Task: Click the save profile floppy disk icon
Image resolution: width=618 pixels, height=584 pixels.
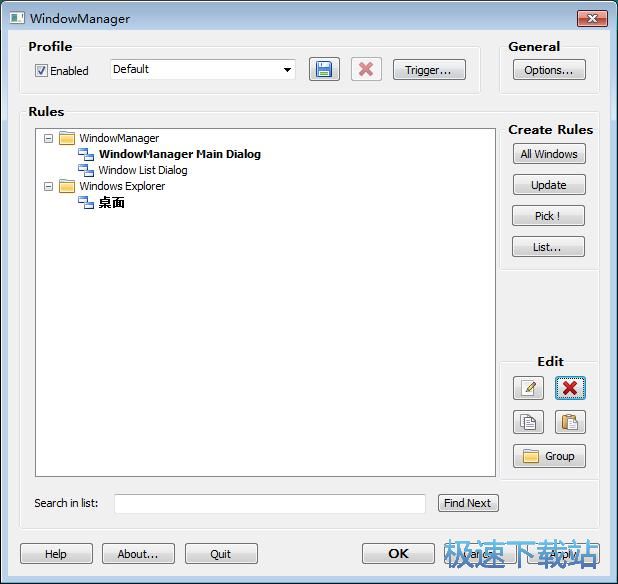Action: pos(324,69)
